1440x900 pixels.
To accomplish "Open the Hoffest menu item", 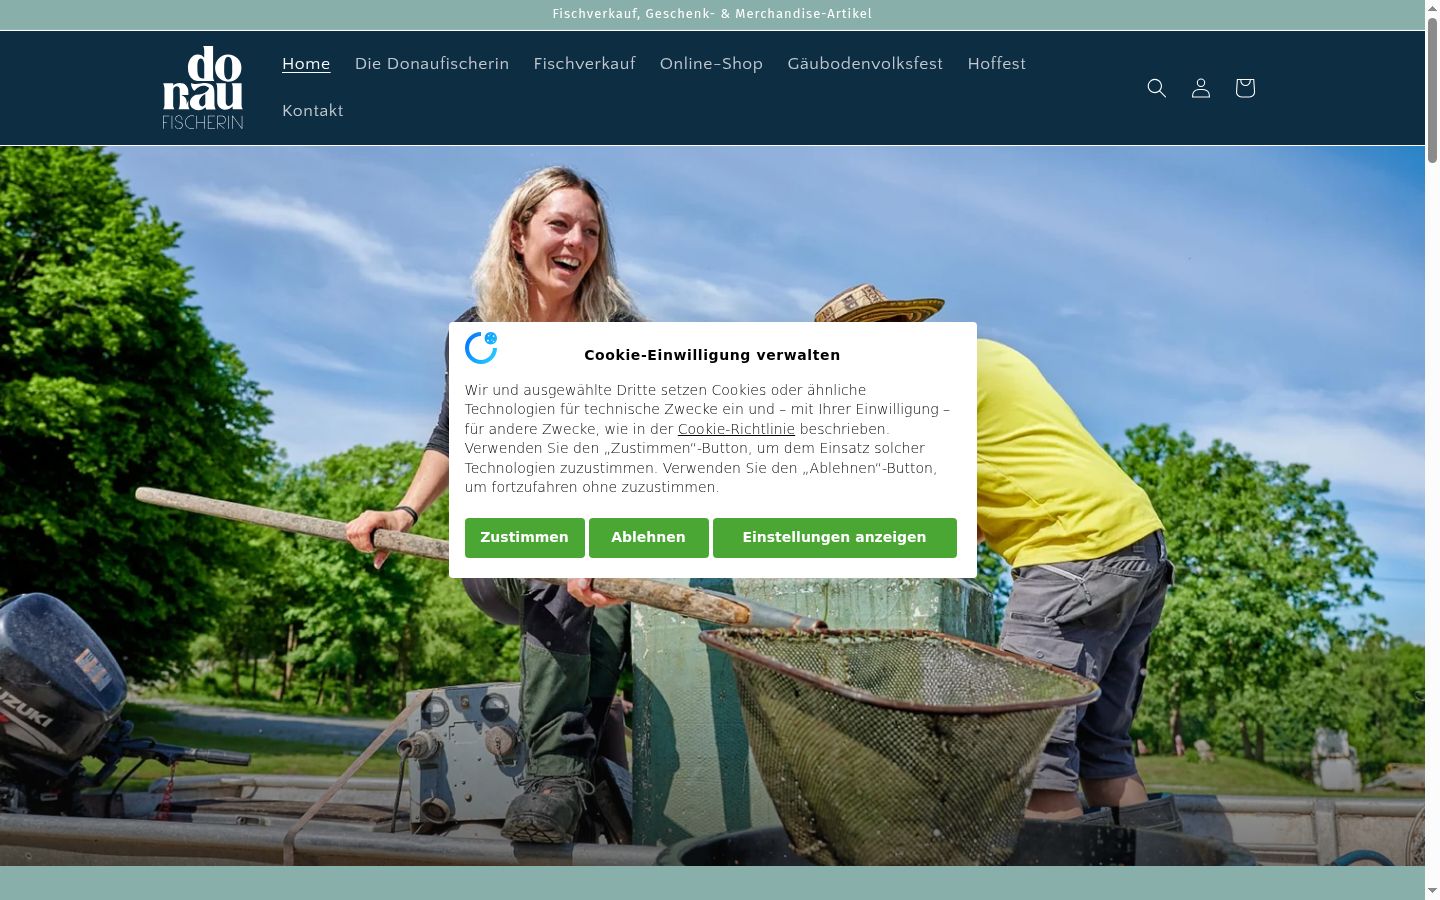I will click(x=997, y=64).
